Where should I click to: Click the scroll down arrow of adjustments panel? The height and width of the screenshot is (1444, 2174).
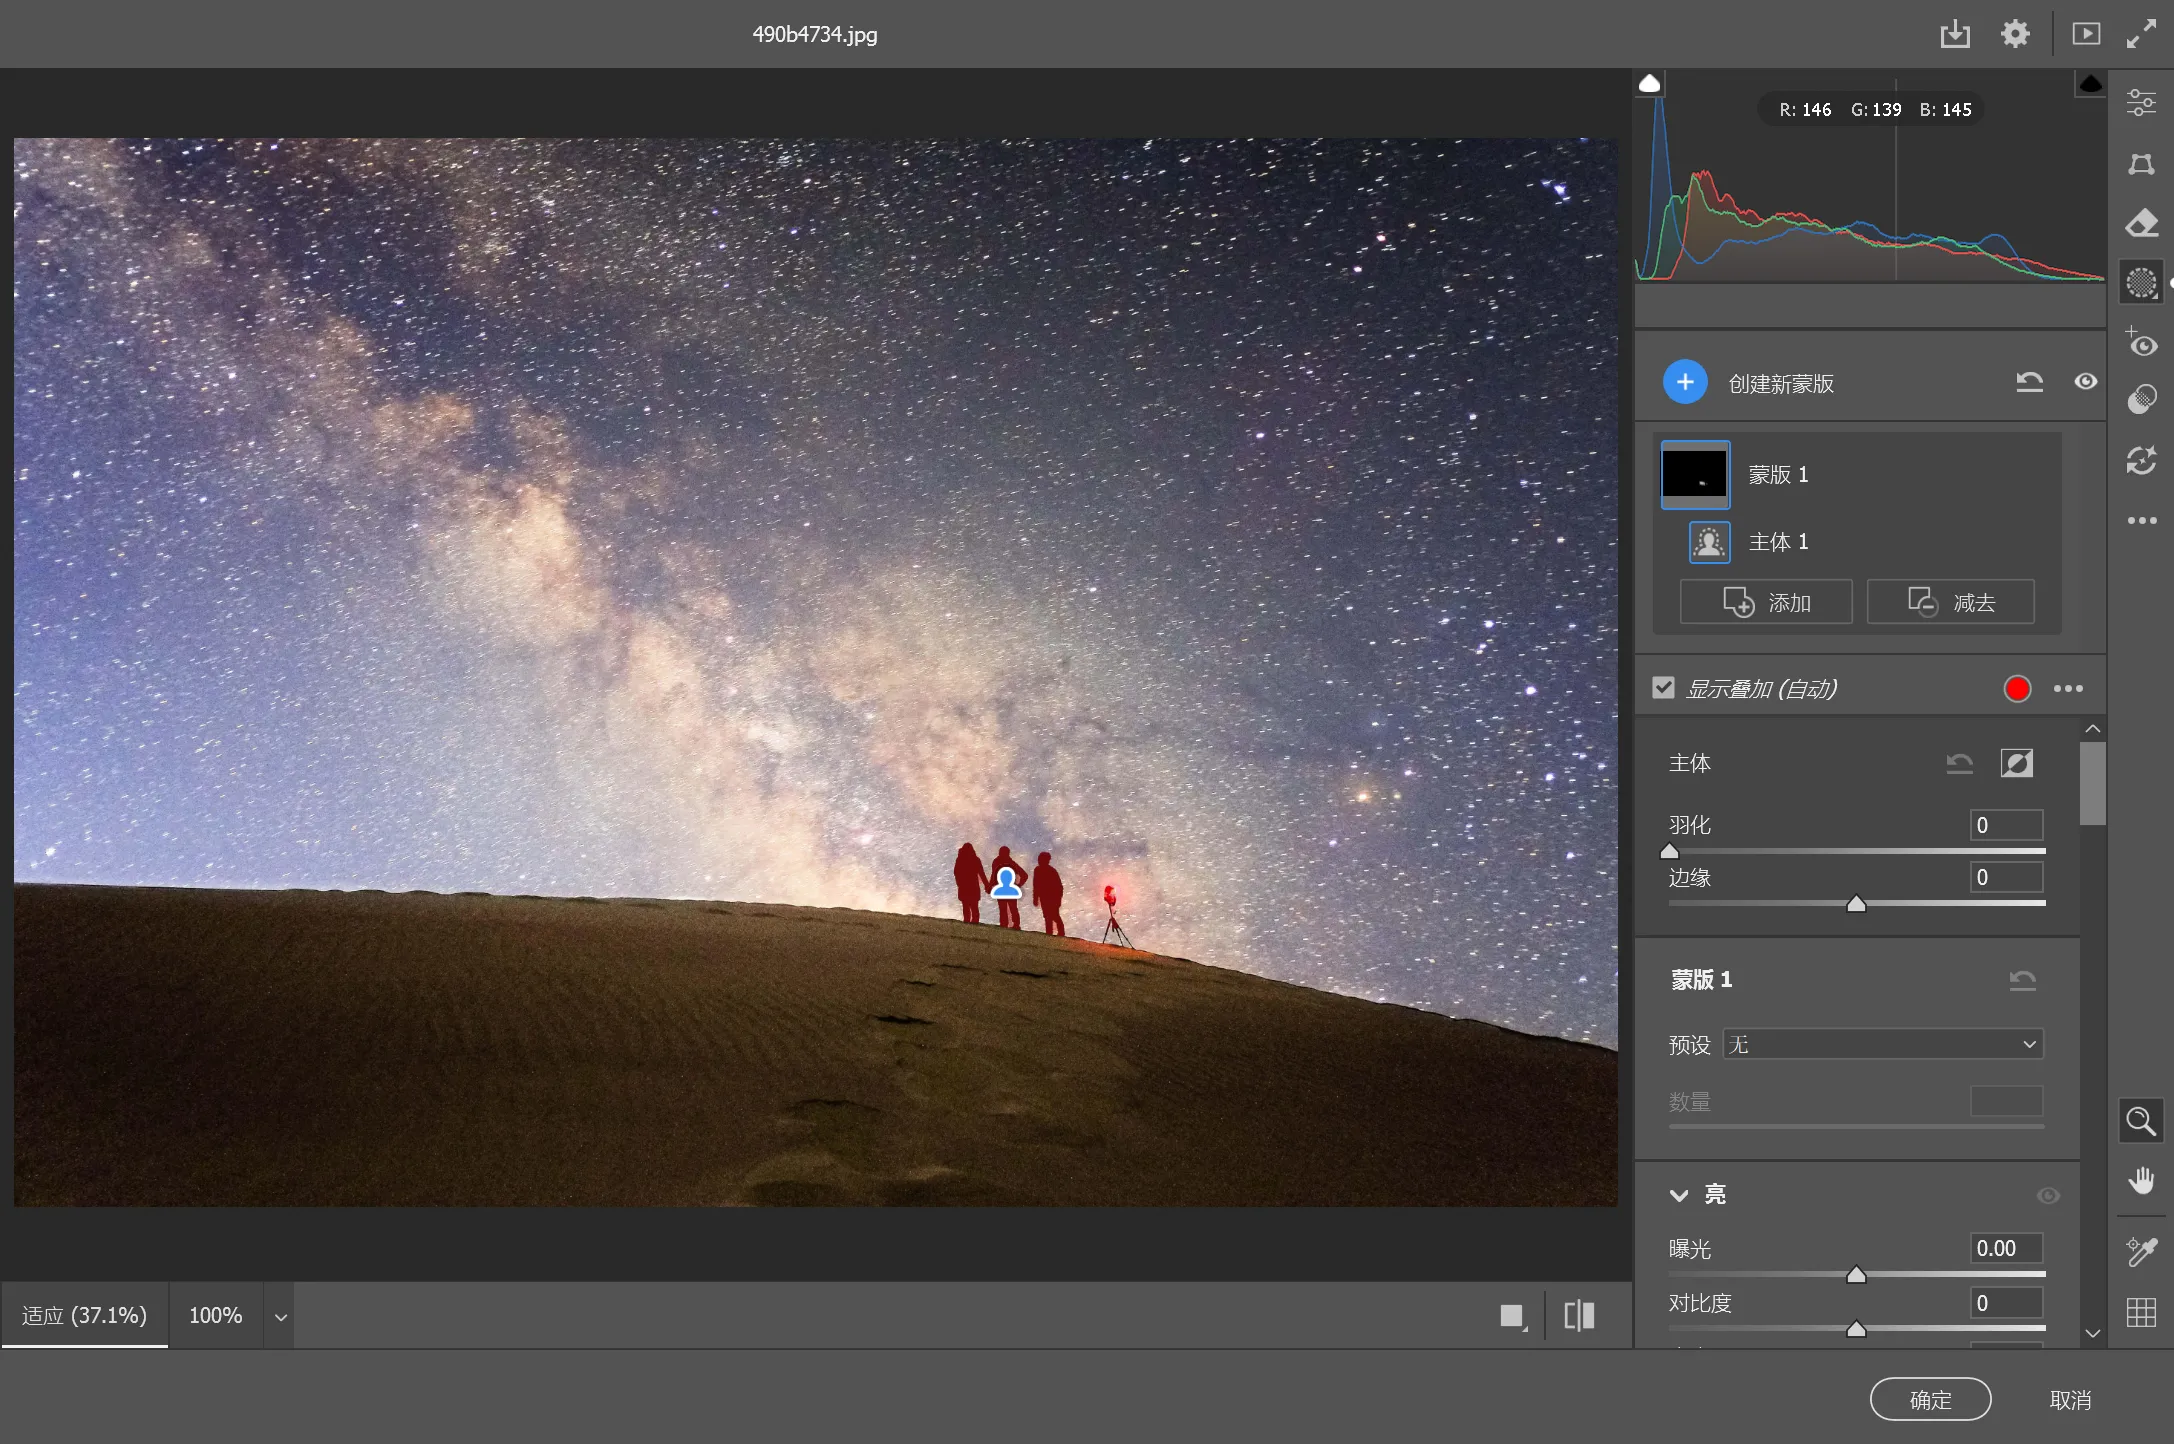(2093, 1333)
